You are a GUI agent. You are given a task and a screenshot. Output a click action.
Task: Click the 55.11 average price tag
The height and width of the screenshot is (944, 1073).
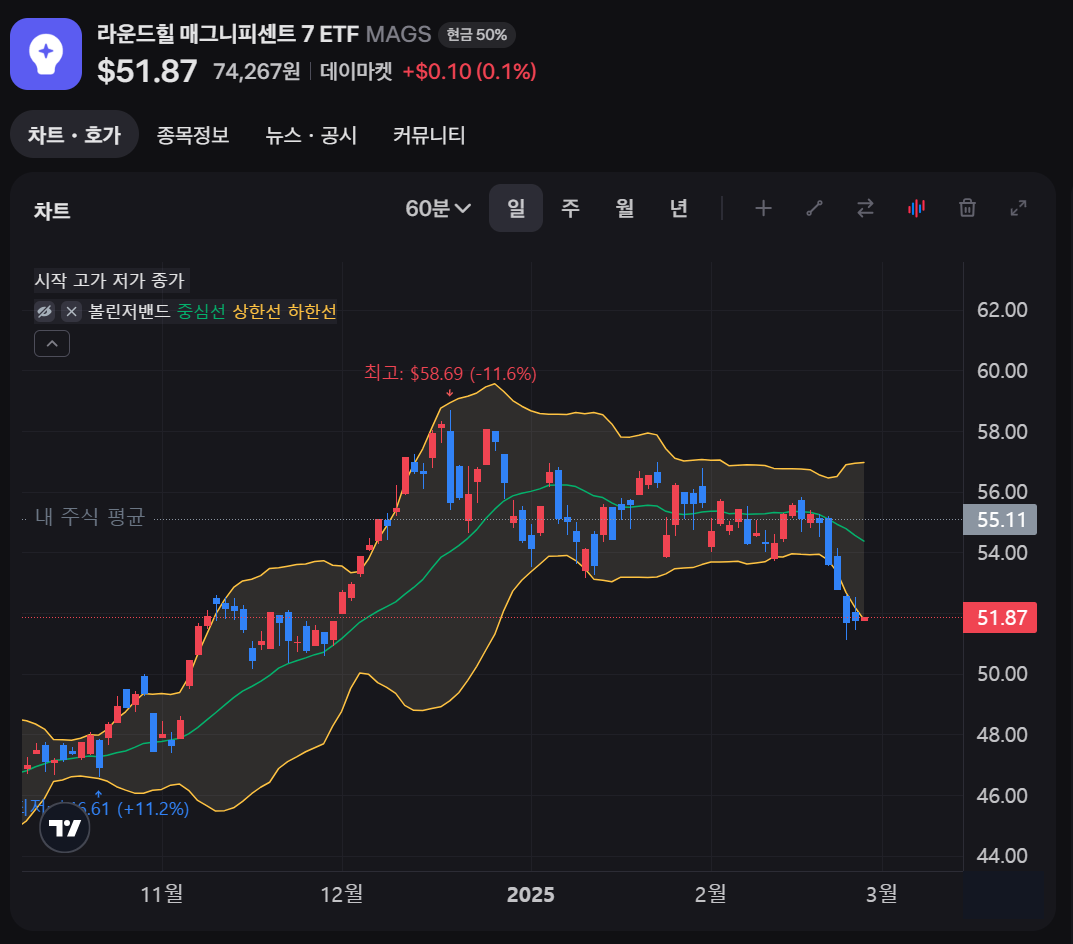[x=1000, y=520]
